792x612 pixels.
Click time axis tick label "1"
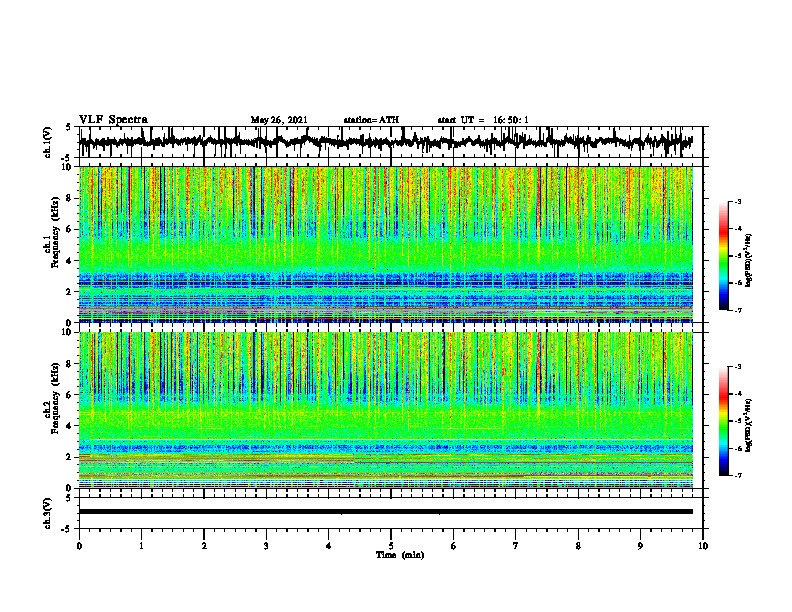(x=141, y=546)
